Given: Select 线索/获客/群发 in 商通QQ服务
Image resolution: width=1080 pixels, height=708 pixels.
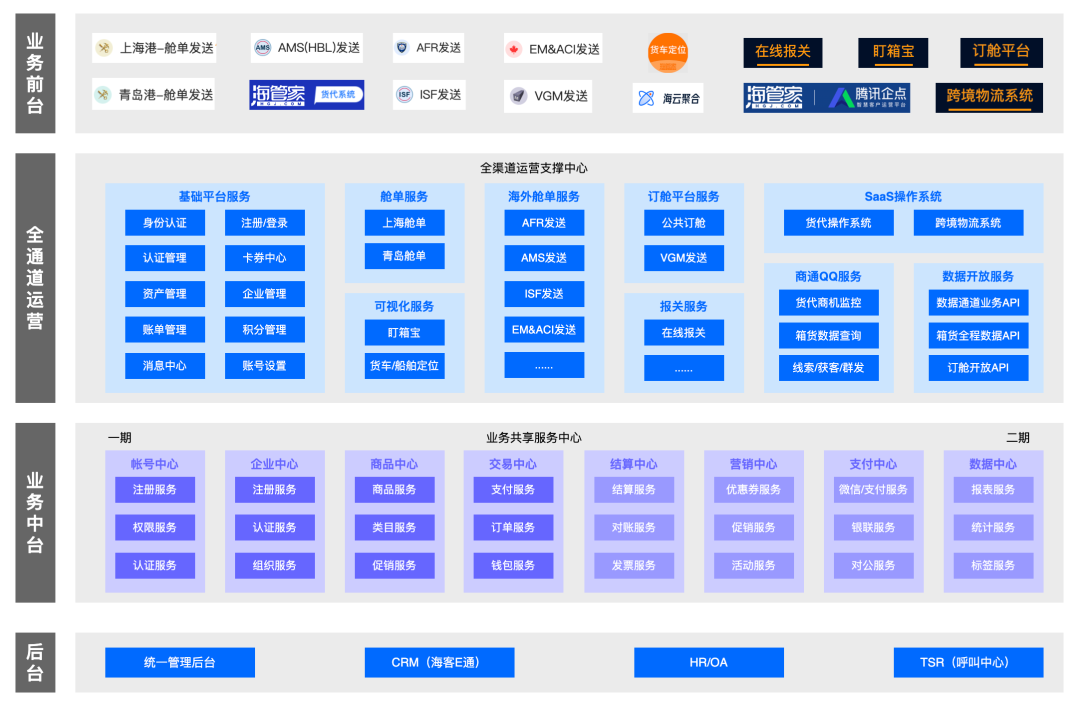Looking at the screenshot, I should tap(829, 368).
